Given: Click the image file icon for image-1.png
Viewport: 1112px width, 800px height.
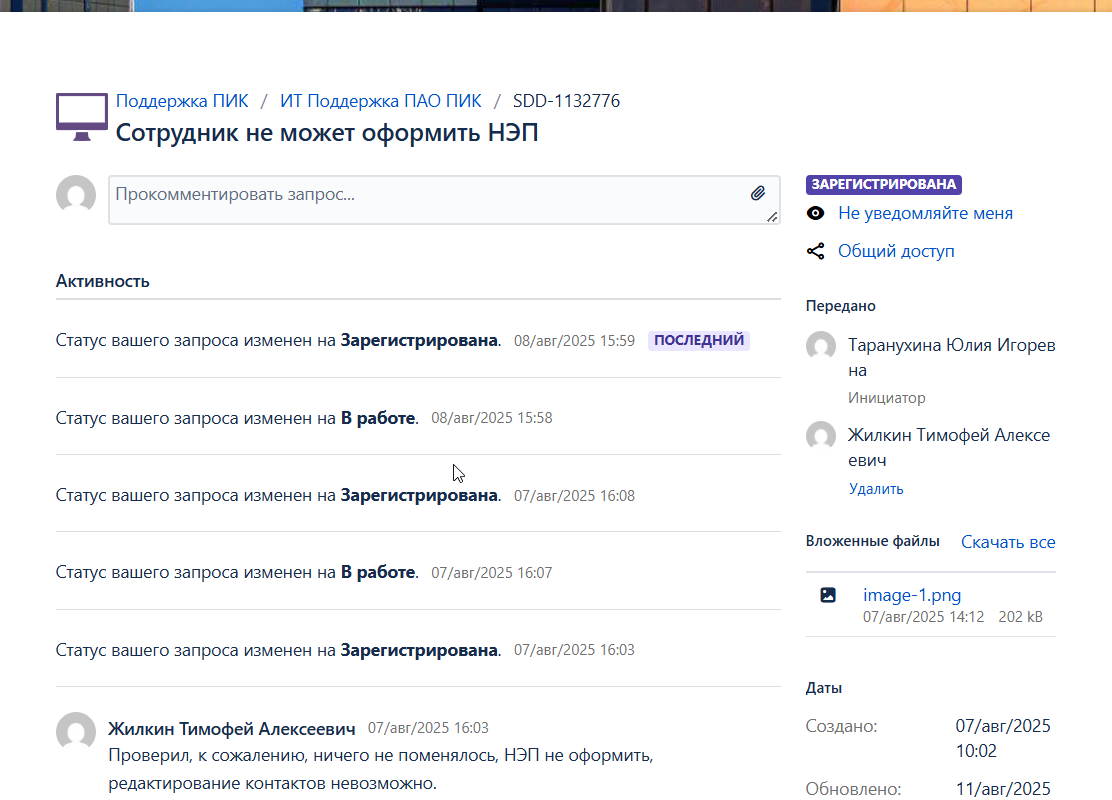Looking at the screenshot, I should tap(828, 595).
